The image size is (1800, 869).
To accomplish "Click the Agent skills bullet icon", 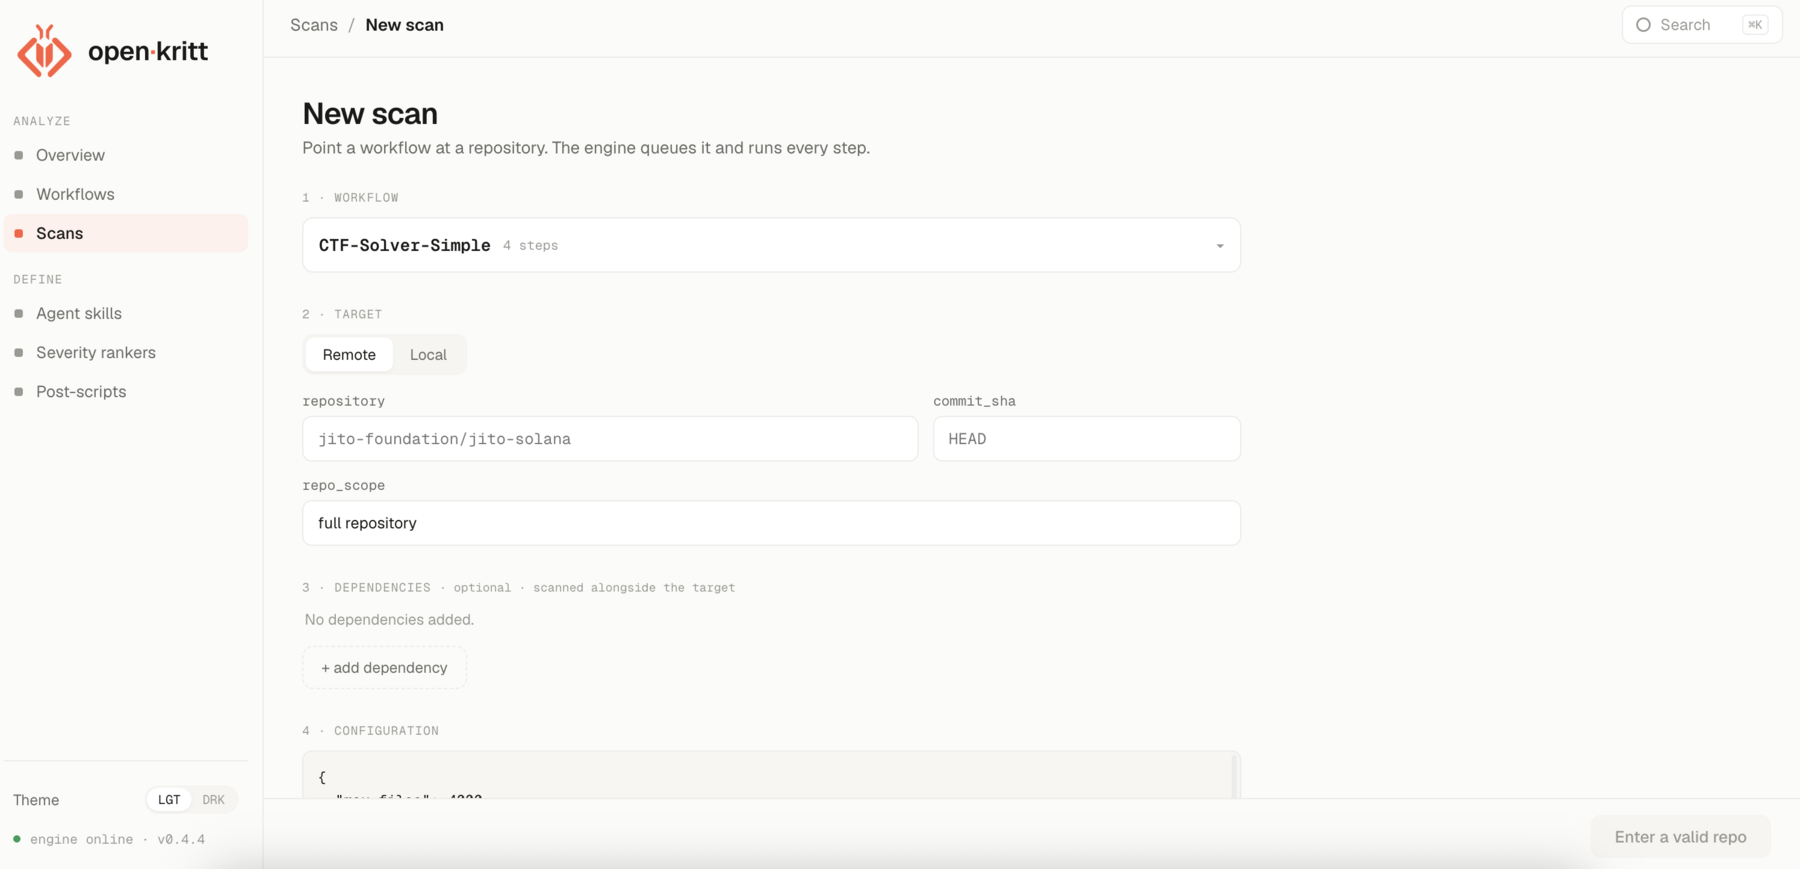I will [x=18, y=313].
